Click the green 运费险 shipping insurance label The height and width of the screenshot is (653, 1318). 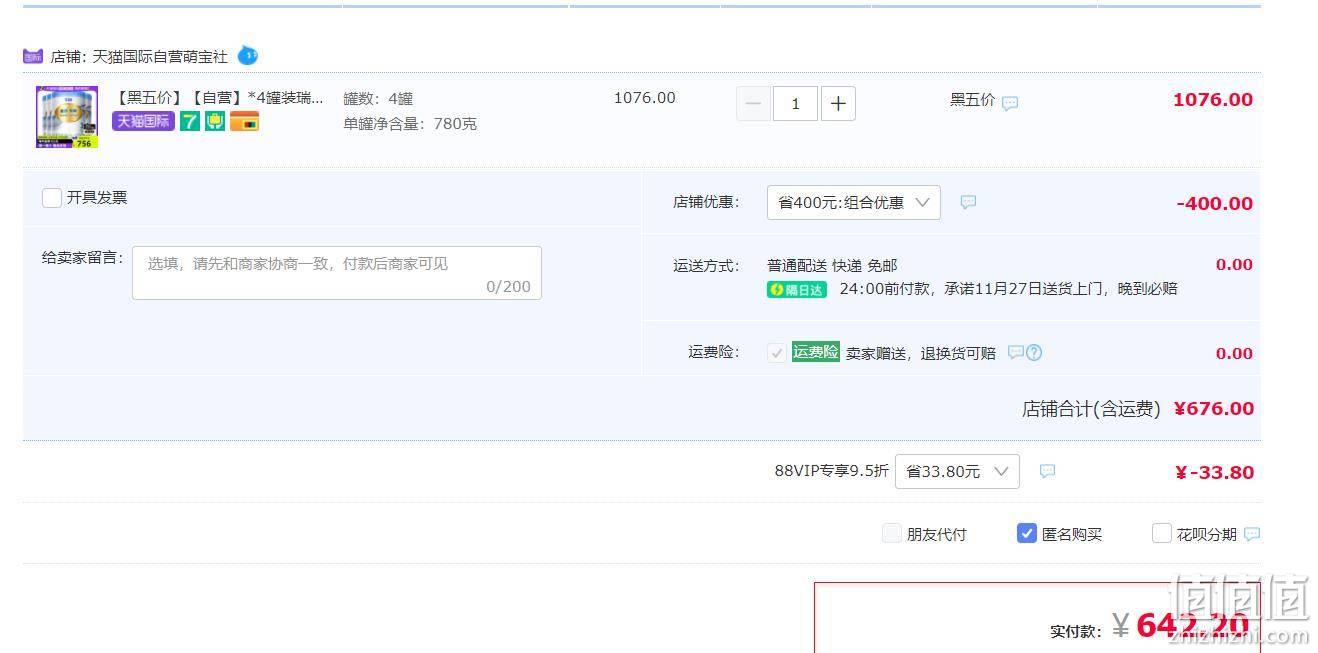tap(816, 352)
